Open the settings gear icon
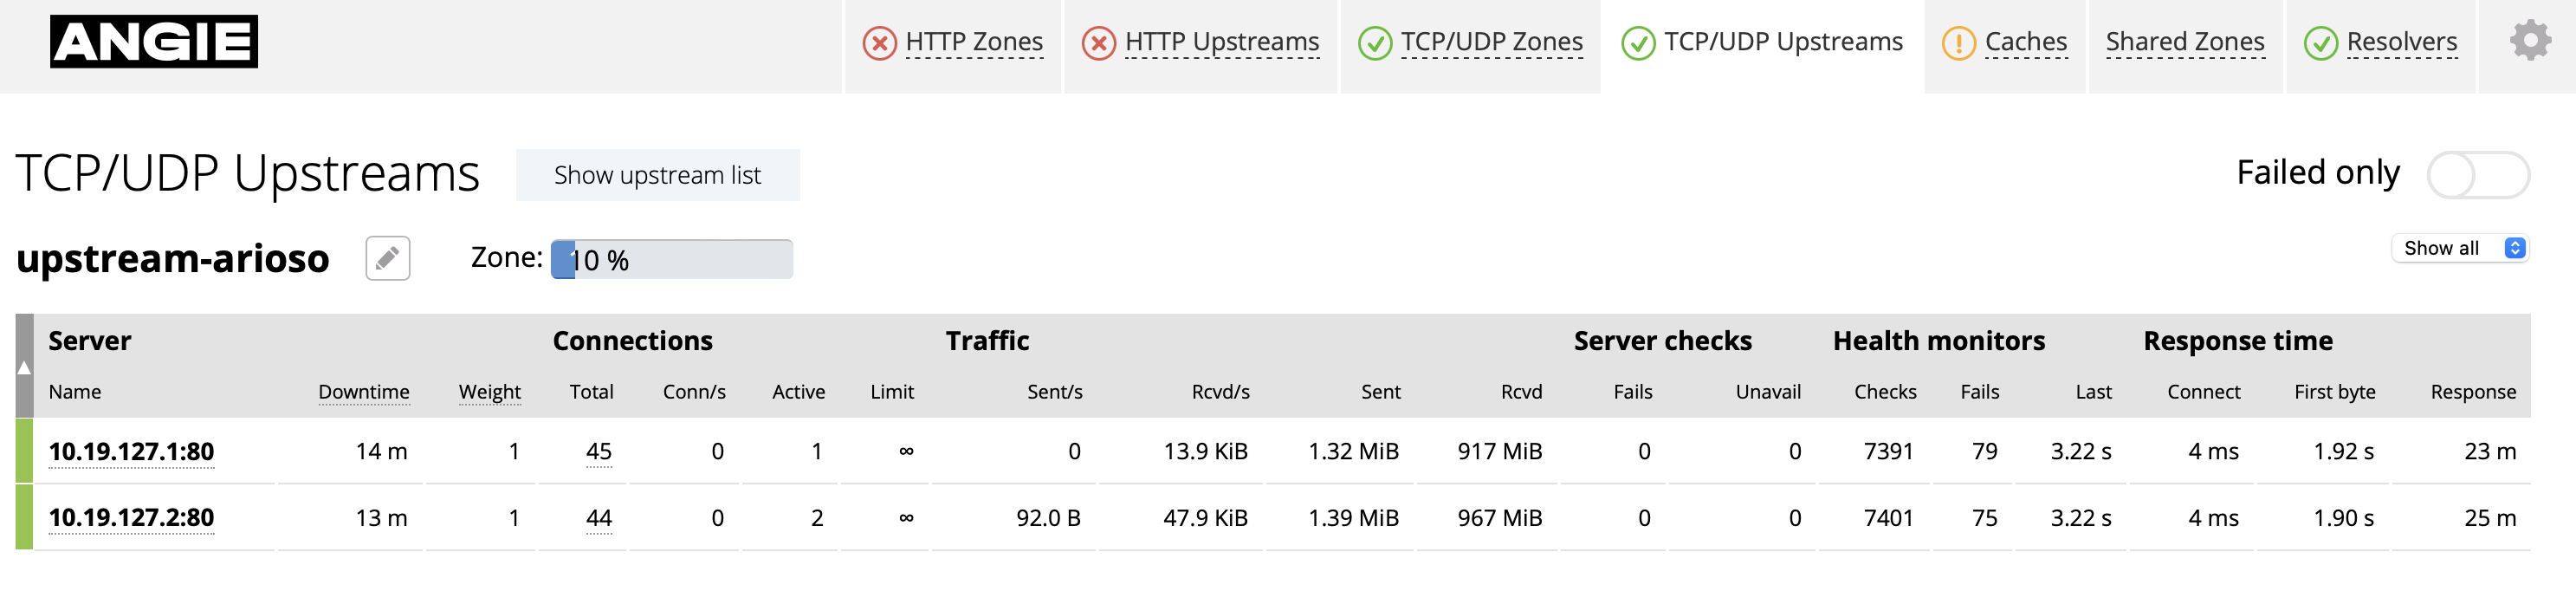Image resolution: width=2576 pixels, height=591 pixels. [x=2530, y=42]
